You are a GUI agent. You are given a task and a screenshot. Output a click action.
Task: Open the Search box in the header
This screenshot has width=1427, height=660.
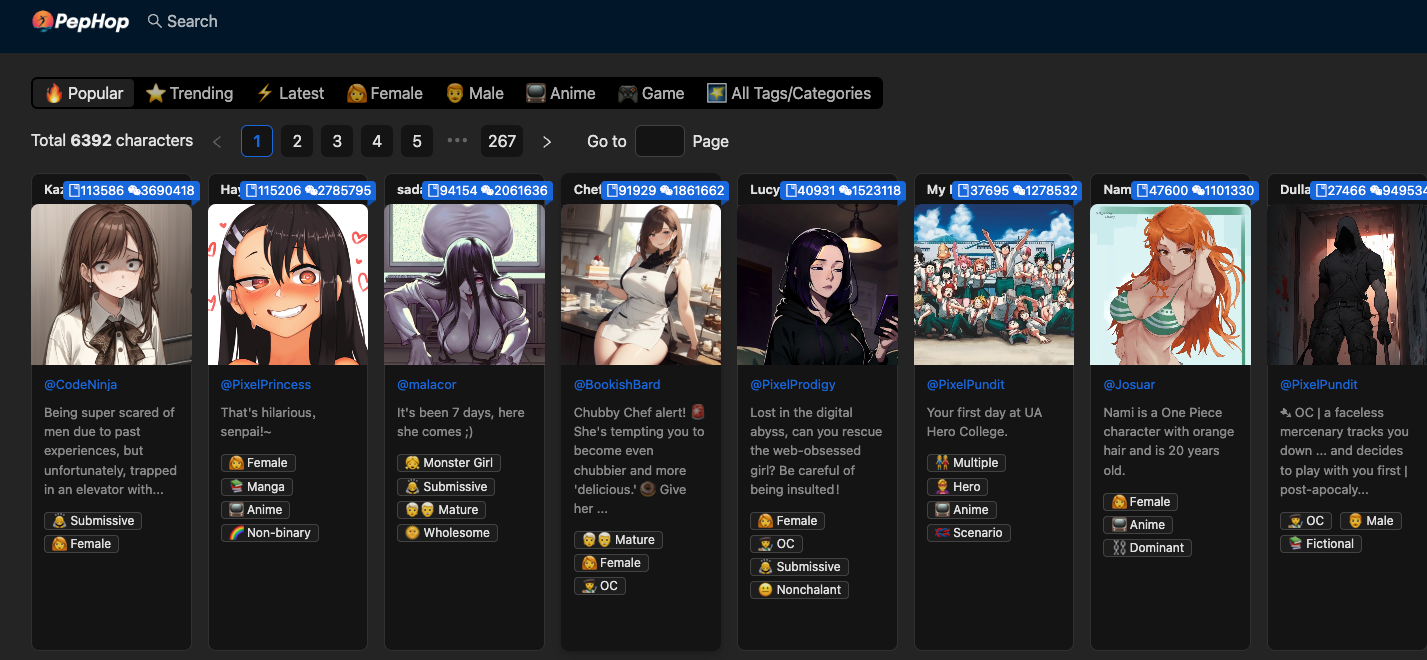tap(182, 21)
